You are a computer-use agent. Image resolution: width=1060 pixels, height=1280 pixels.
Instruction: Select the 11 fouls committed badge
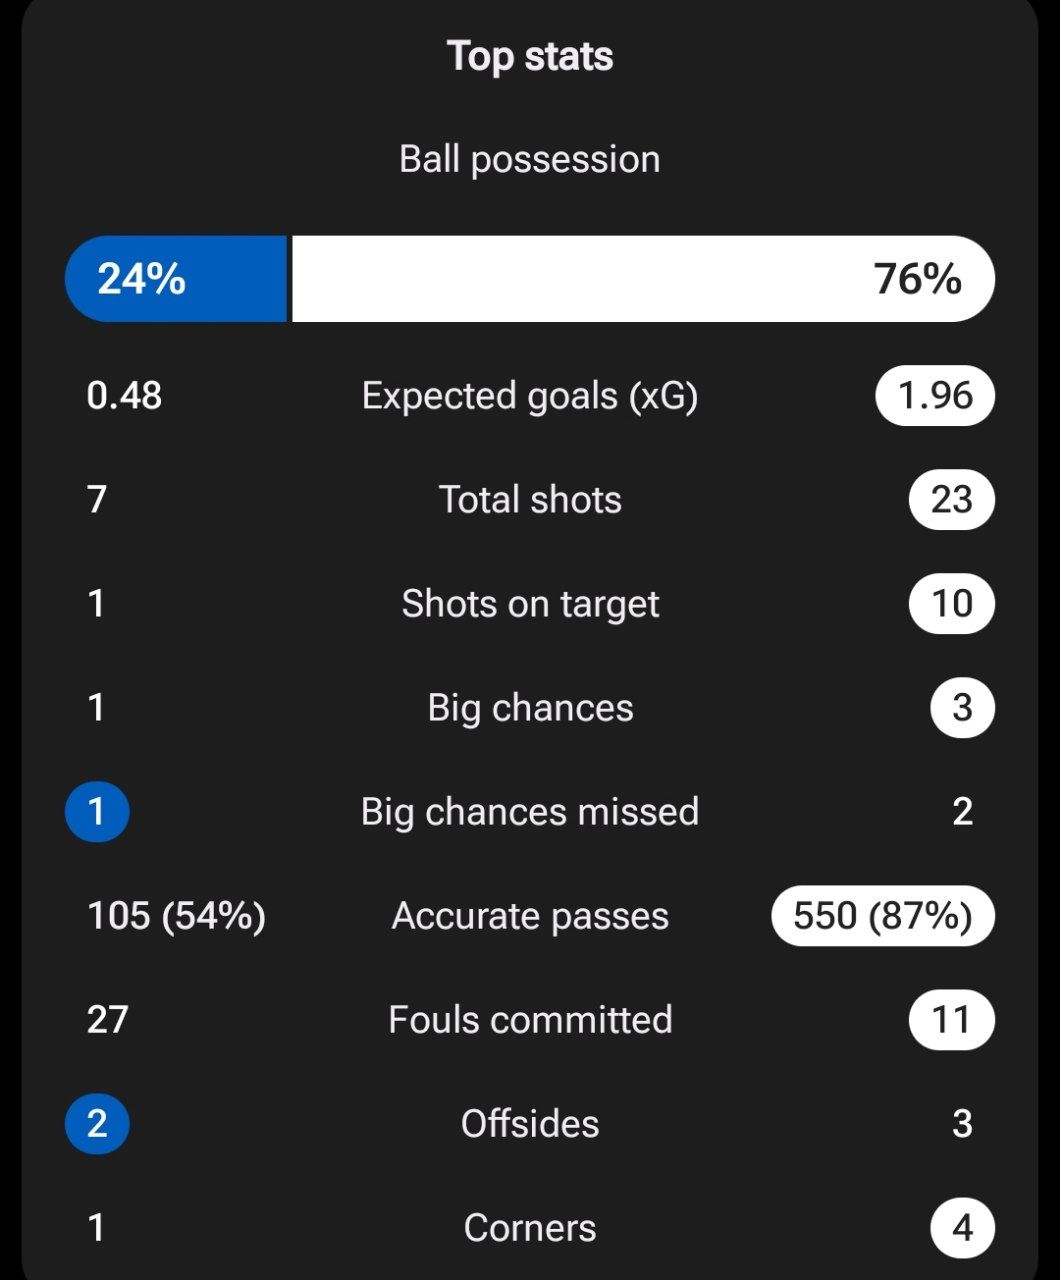tap(951, 1020)
